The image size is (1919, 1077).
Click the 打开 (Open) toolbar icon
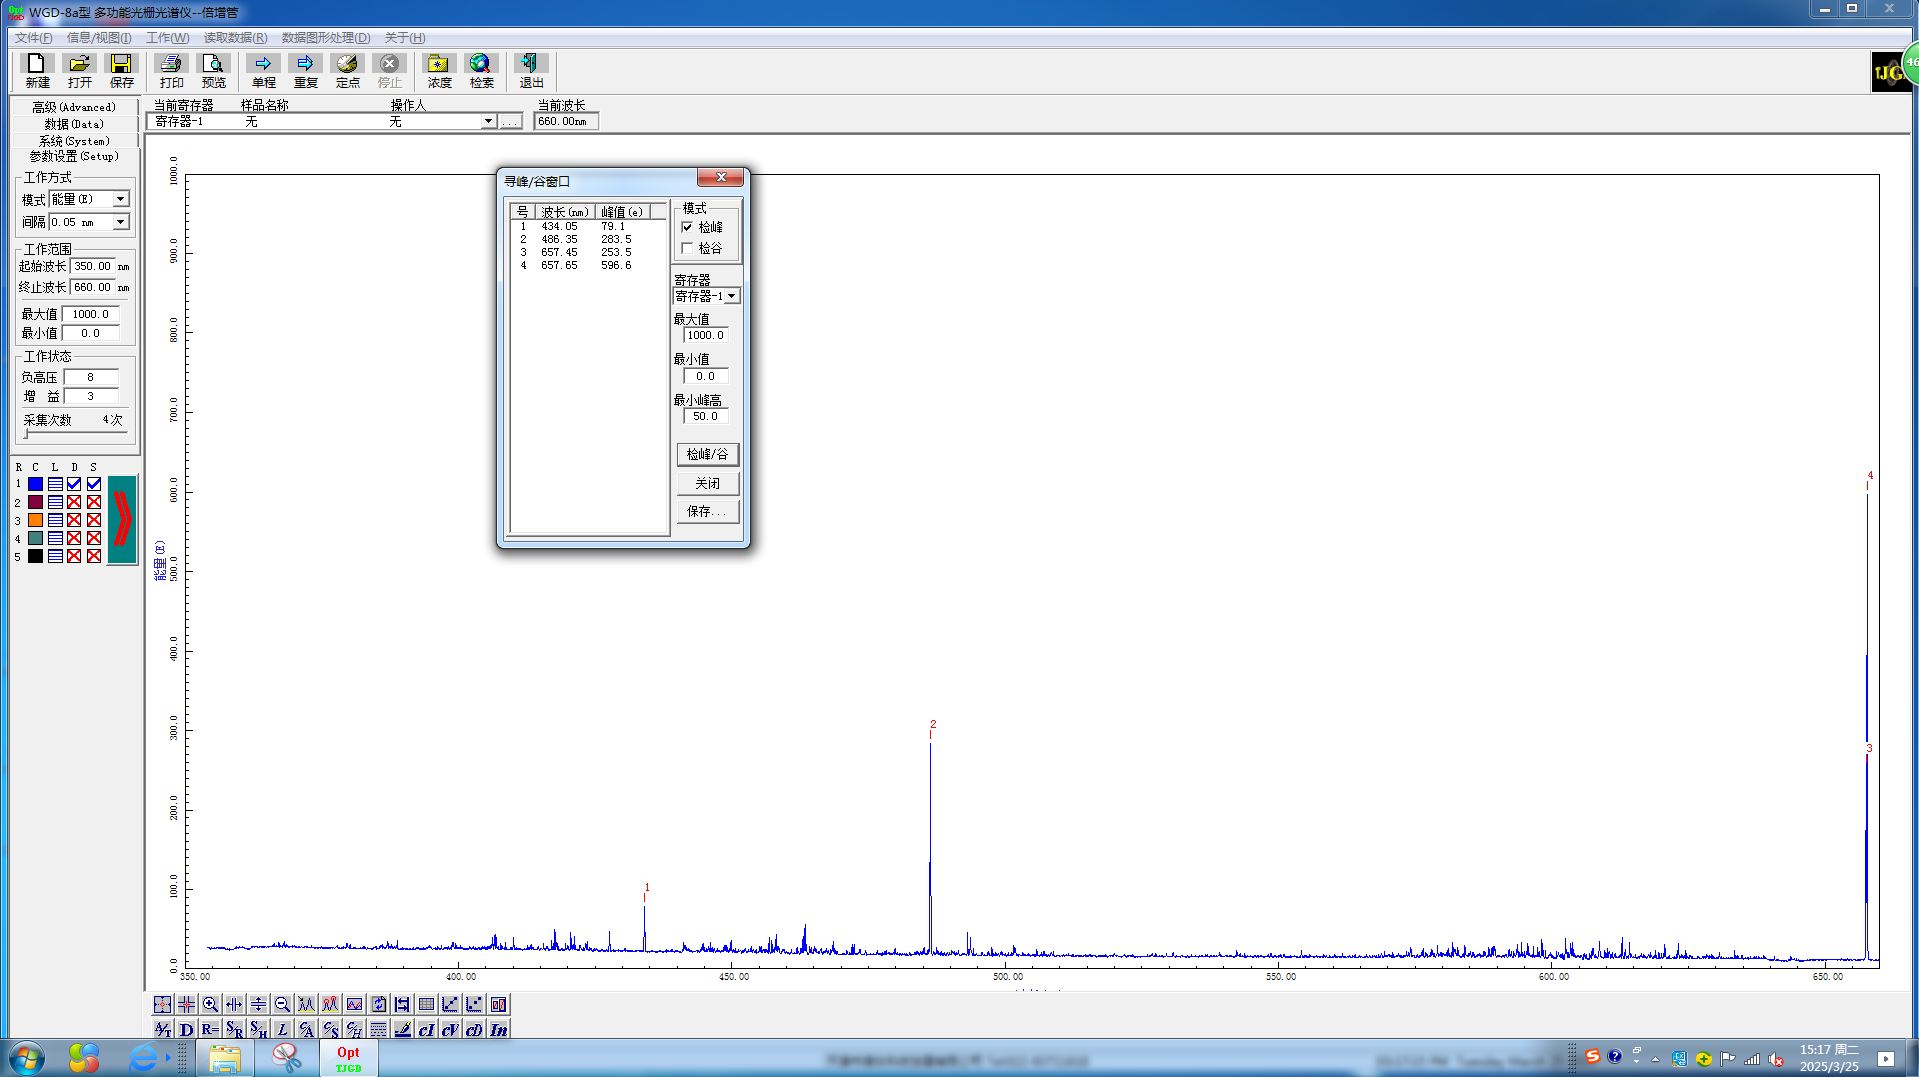click(x=79, y=71)
